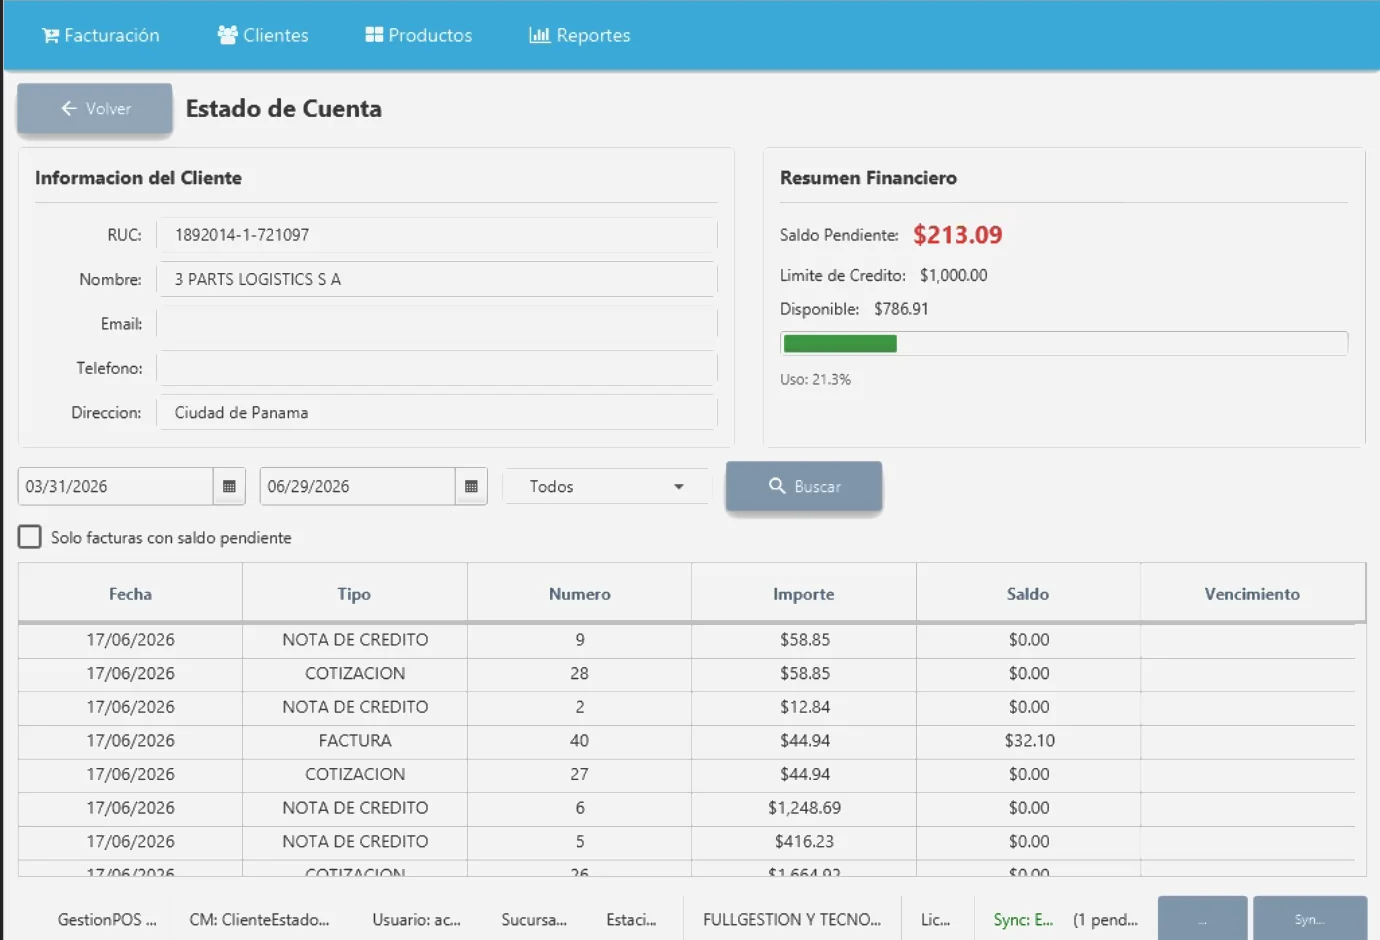Click the Tipo column header

click(x=354, y=594)
